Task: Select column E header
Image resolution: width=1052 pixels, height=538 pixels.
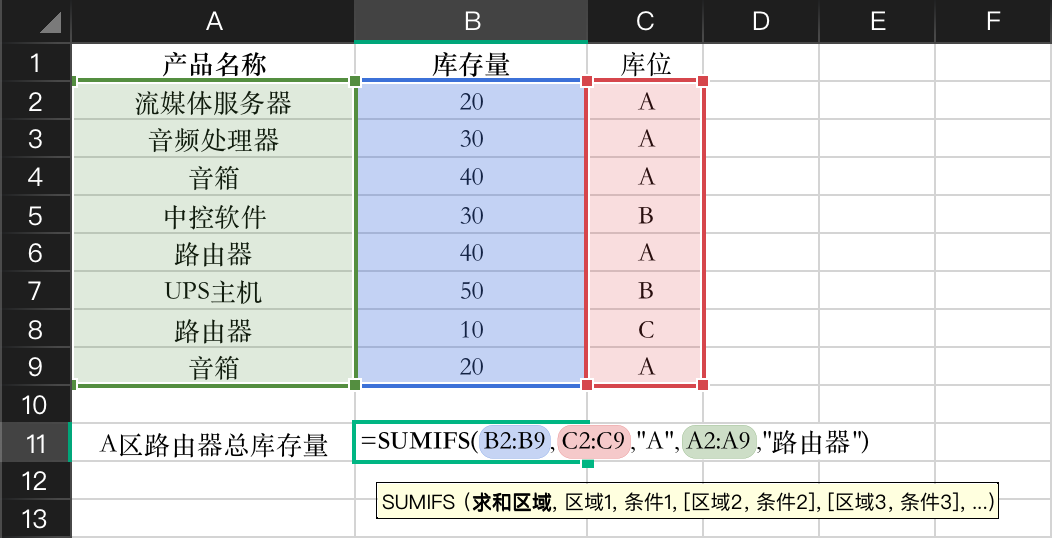Action: (877, 21)
